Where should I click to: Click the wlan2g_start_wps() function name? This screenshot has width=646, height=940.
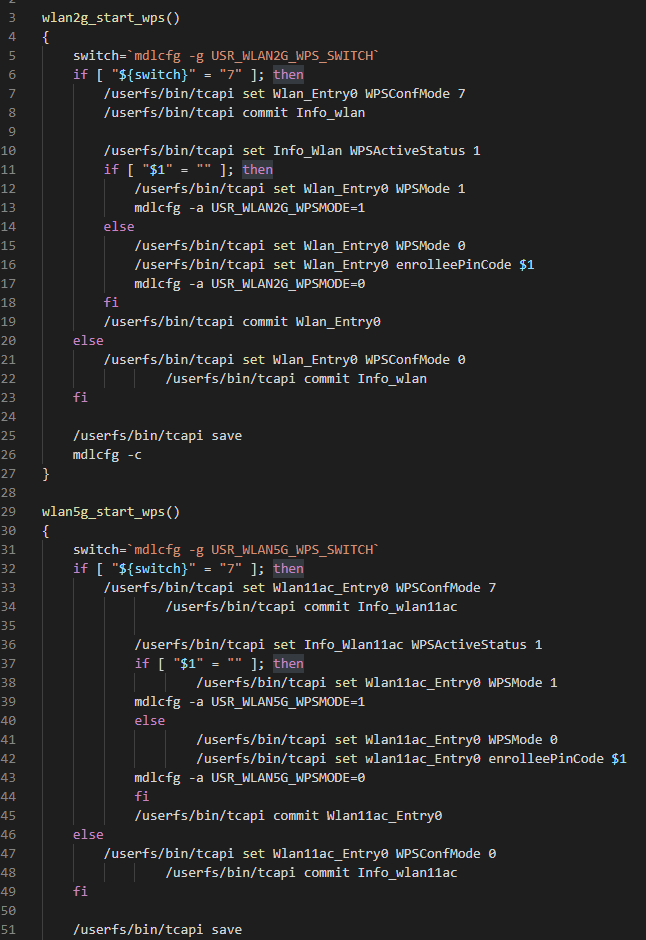(x=111, y=18)
